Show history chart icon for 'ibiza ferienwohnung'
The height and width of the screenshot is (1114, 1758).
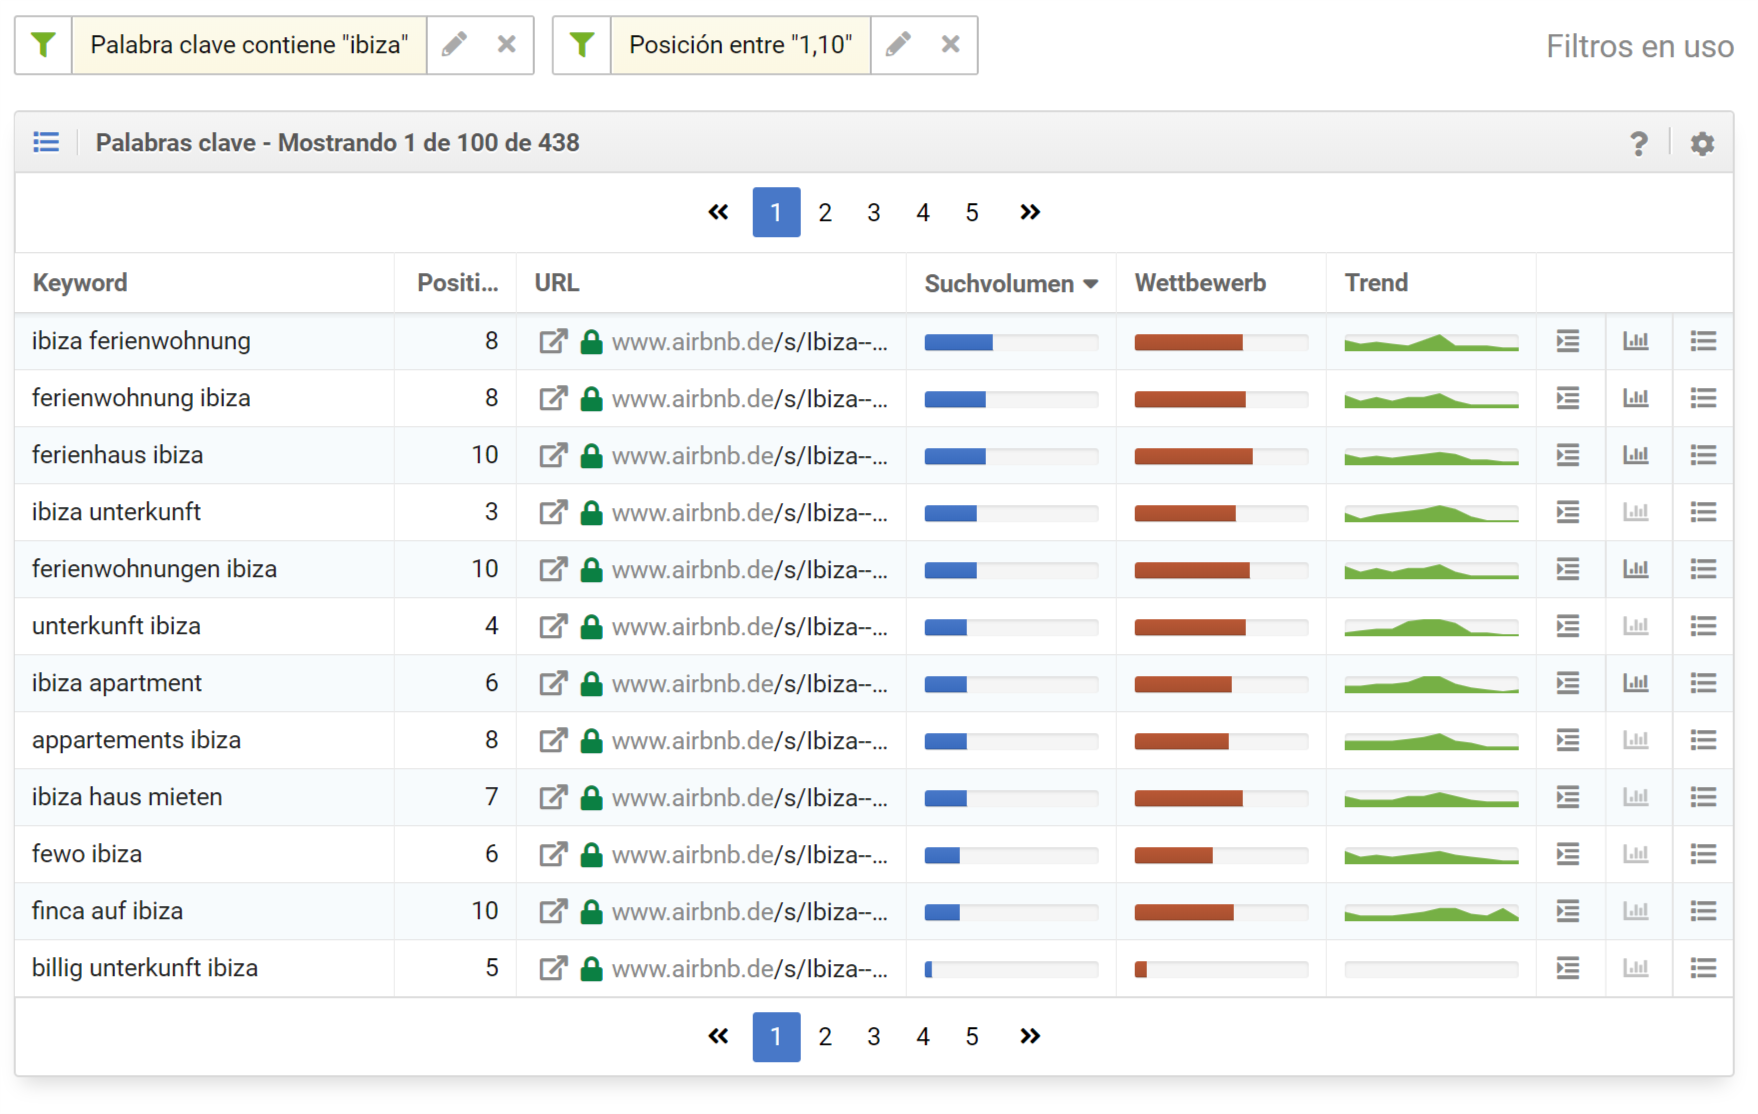pos(1636,341)
